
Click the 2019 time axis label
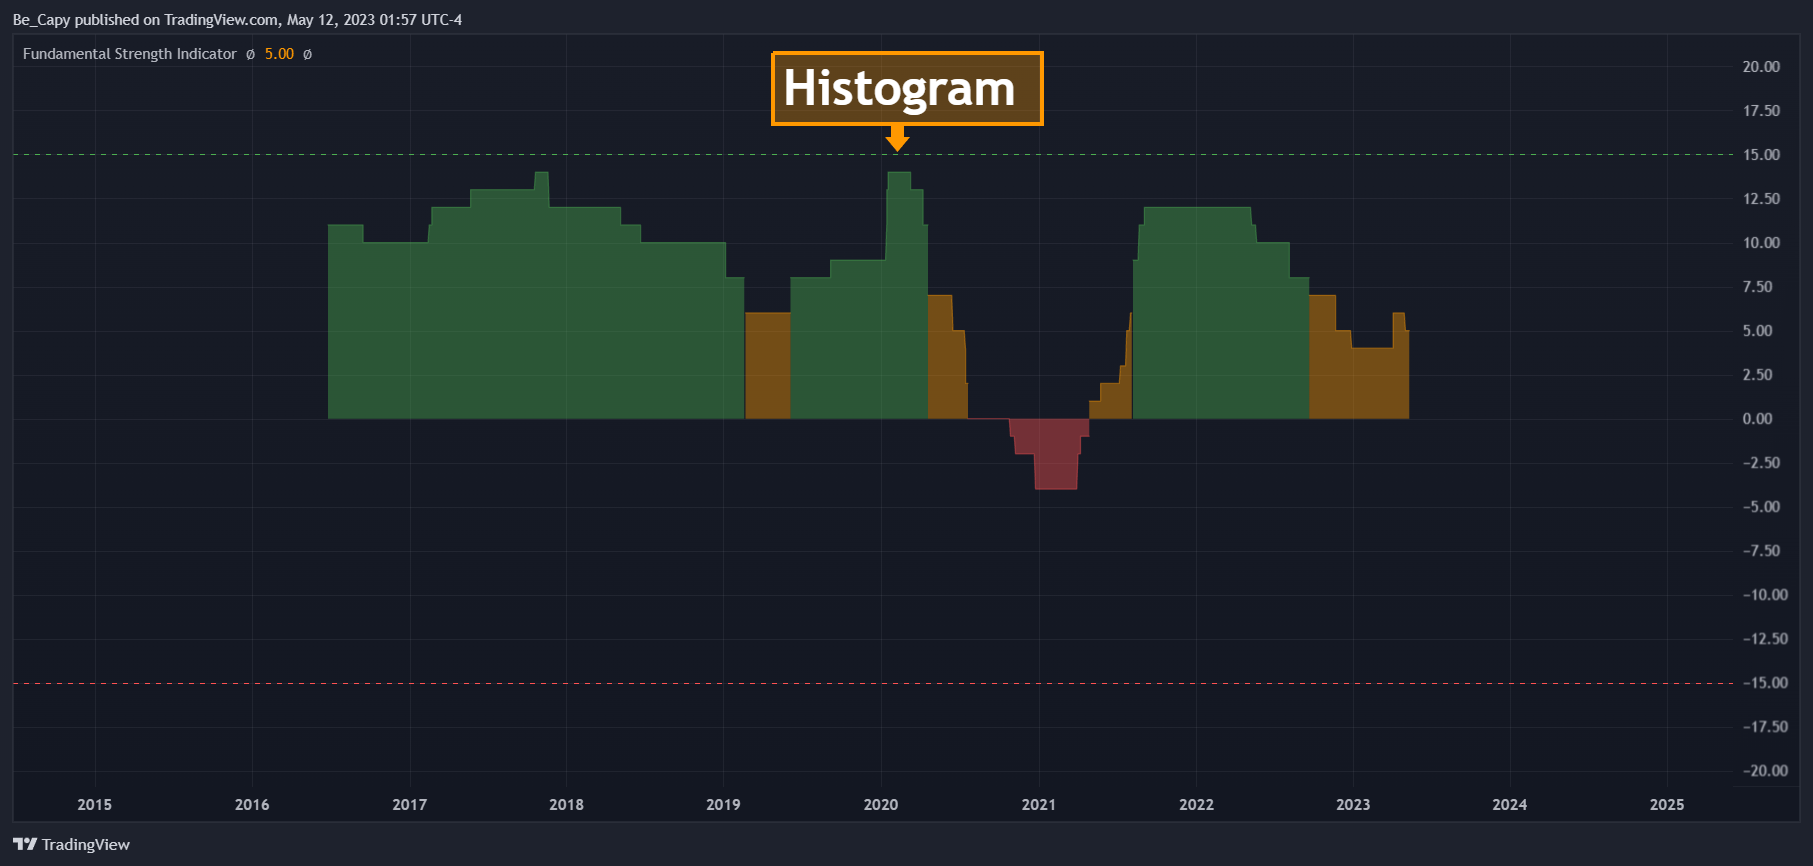coord(723,805)
